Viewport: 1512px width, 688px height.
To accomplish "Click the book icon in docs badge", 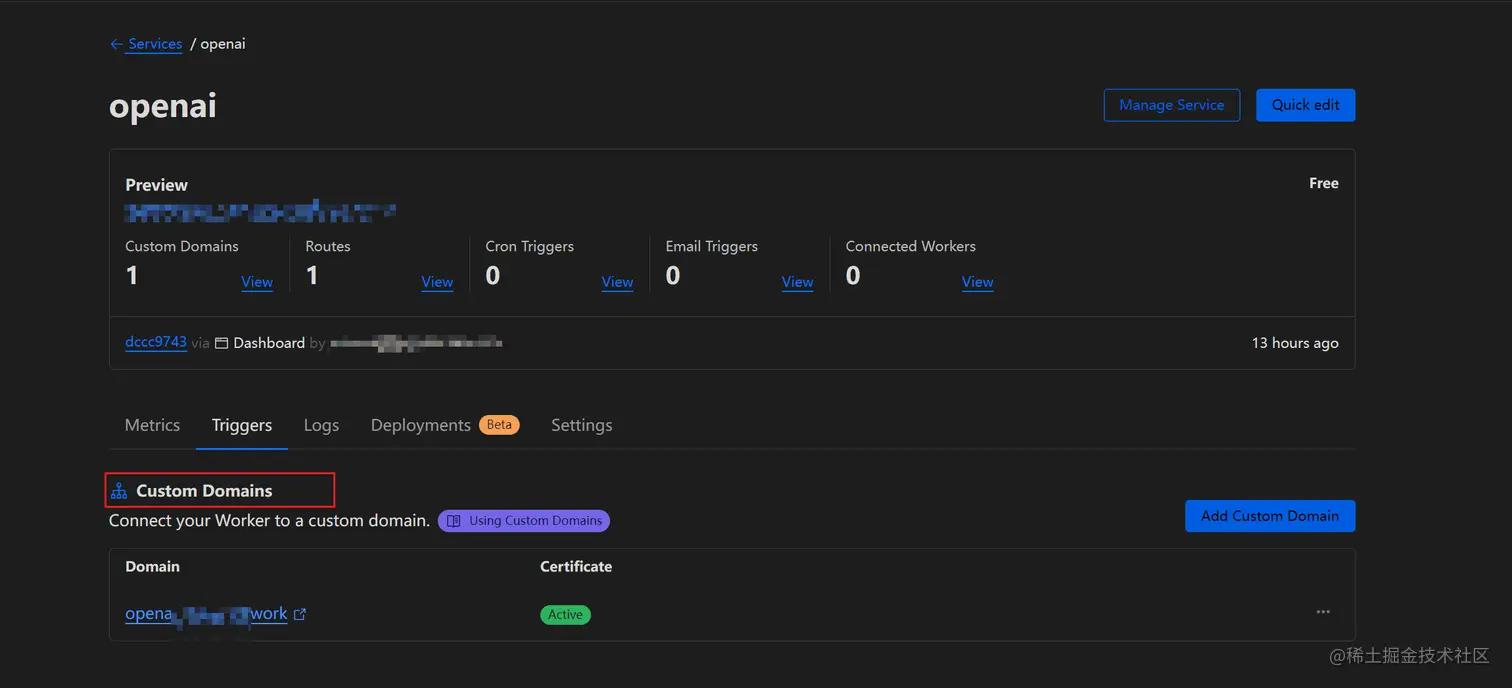I will point(454,521).
